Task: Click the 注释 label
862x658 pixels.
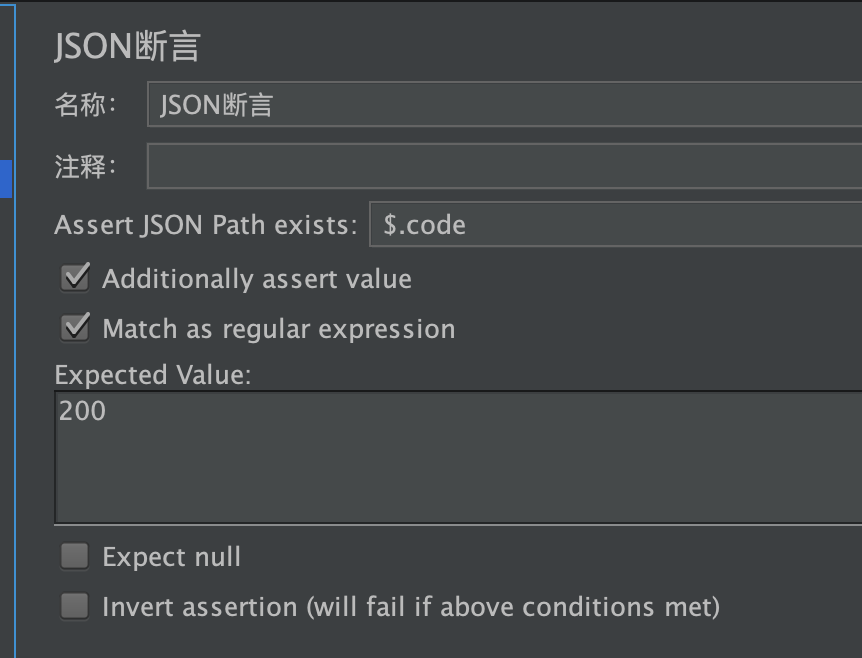Action: tap(85, 166)
